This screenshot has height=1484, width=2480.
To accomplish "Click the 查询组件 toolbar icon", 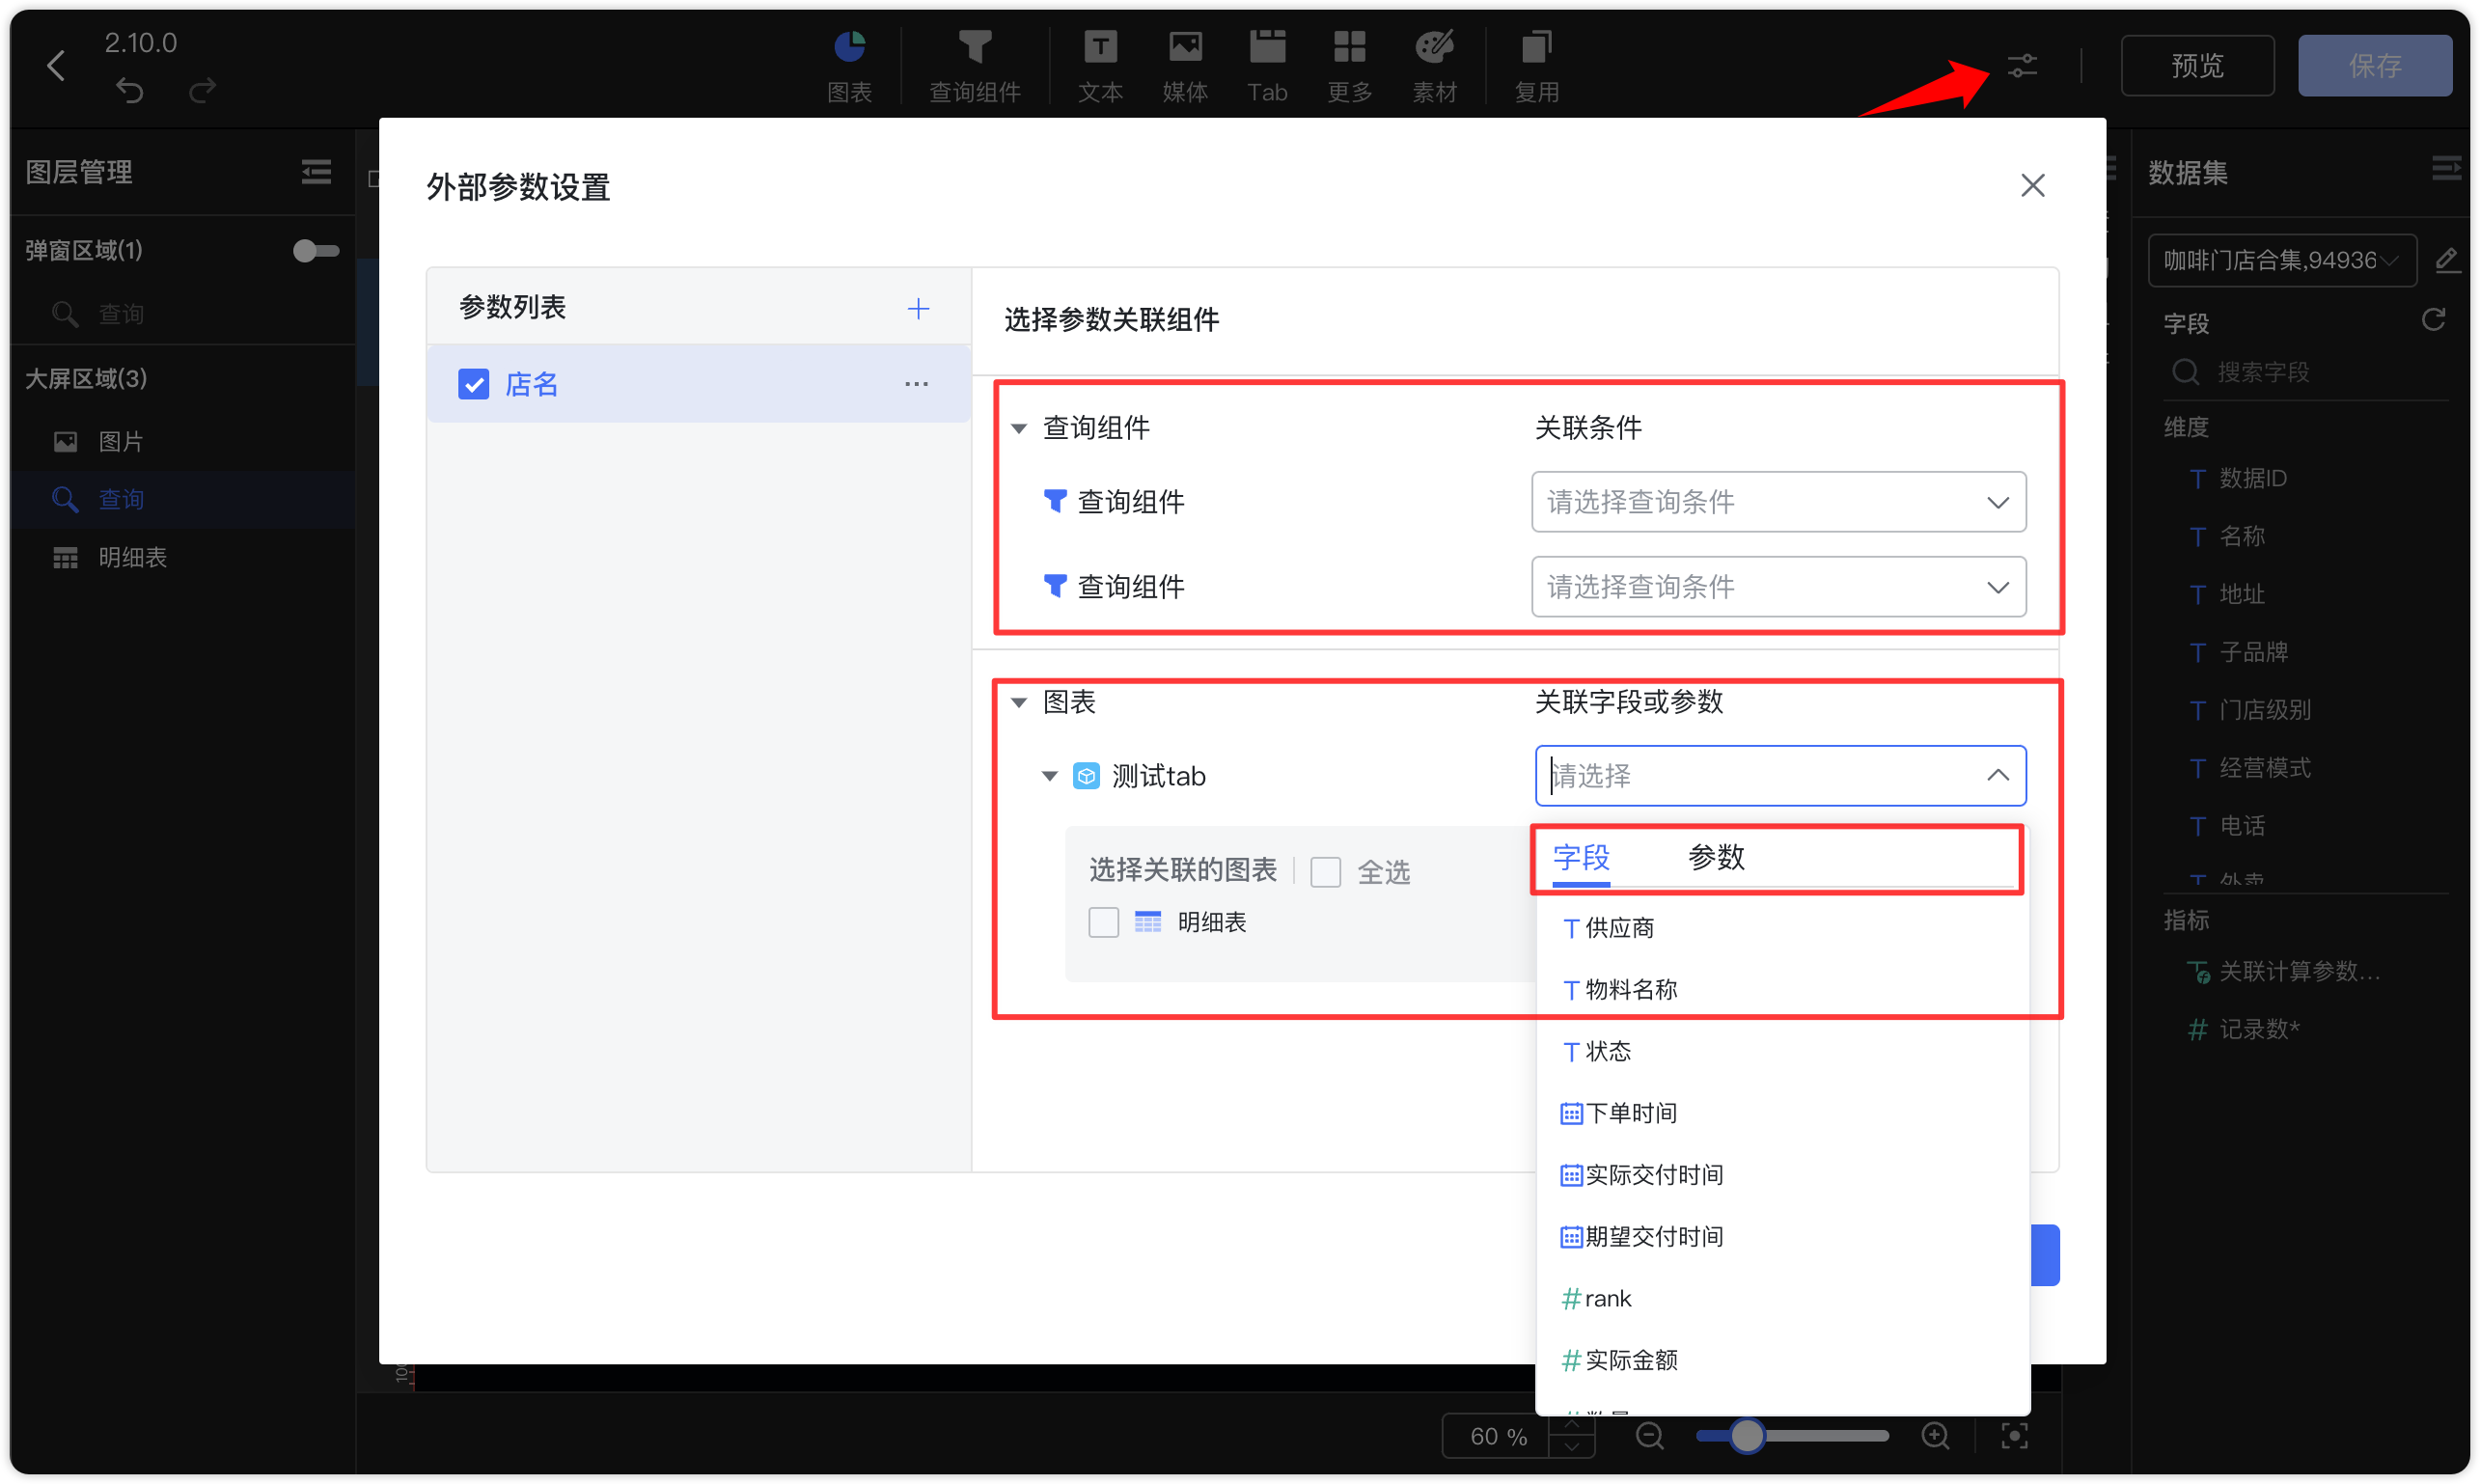I will pyautogui.click(x=975, y=63).
